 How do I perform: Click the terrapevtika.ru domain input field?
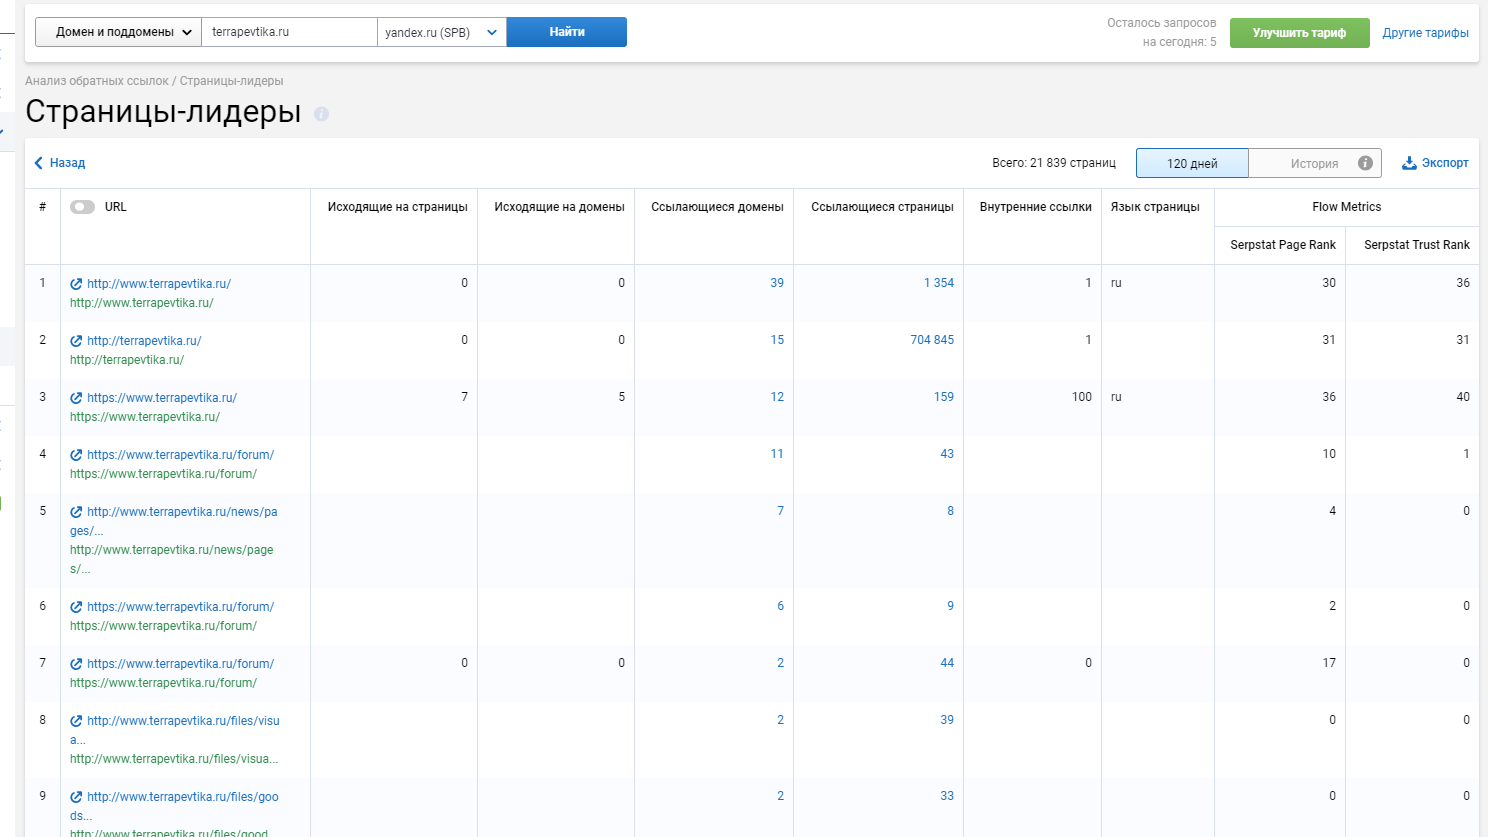tap(289, 32)
